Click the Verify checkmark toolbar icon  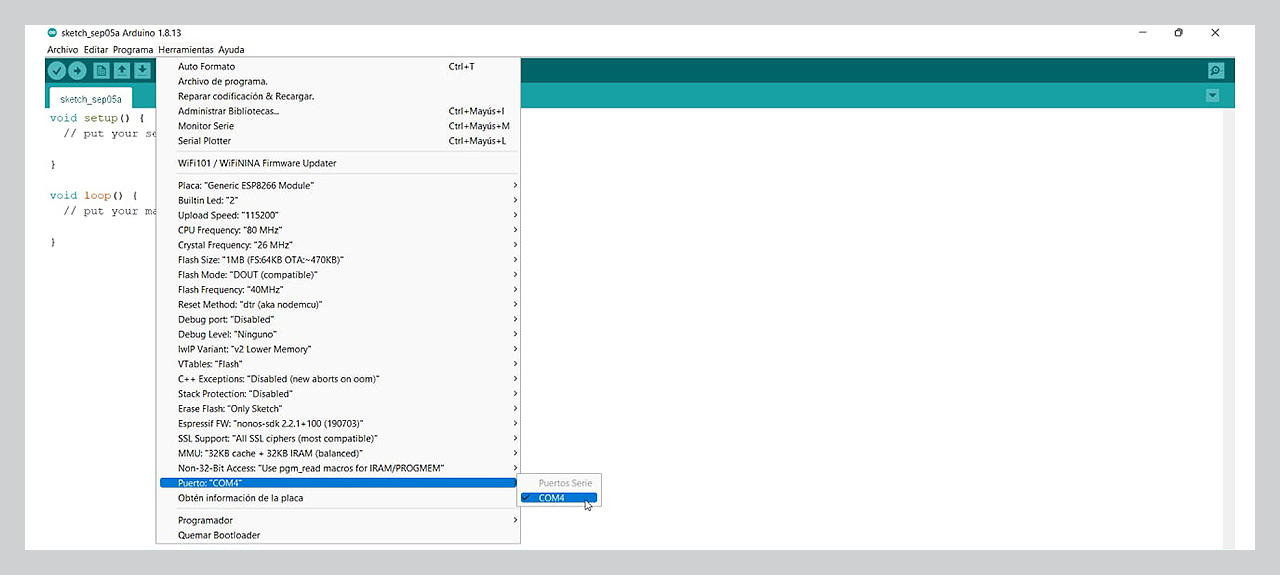57,70
